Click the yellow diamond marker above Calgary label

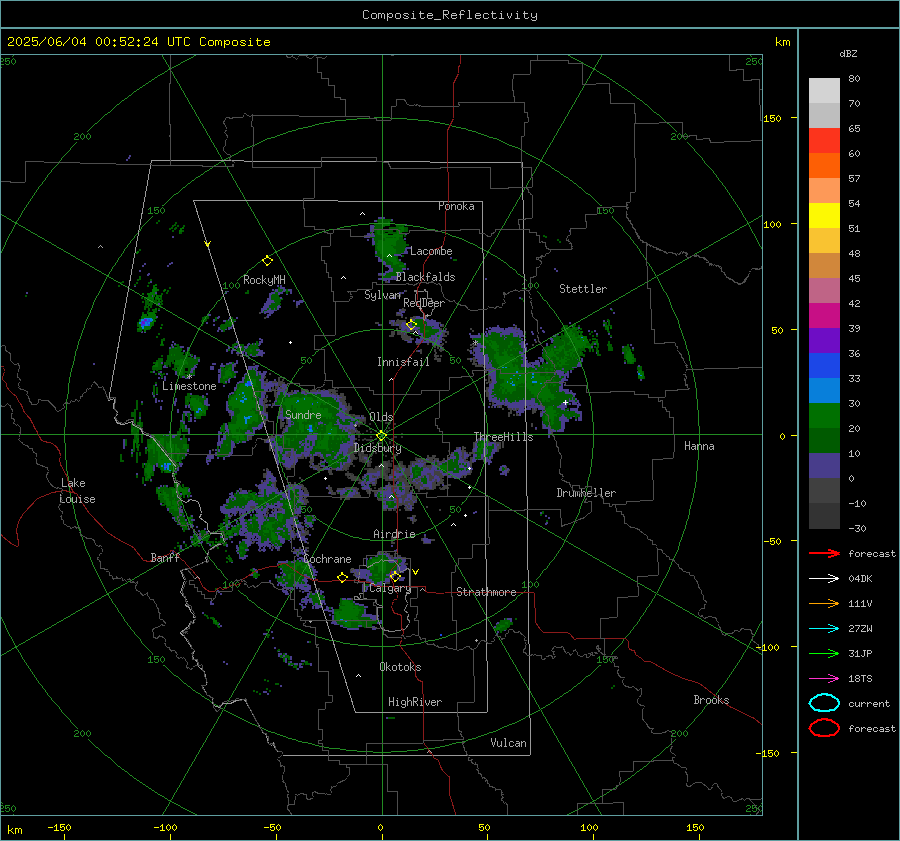(x=395, y=576)
